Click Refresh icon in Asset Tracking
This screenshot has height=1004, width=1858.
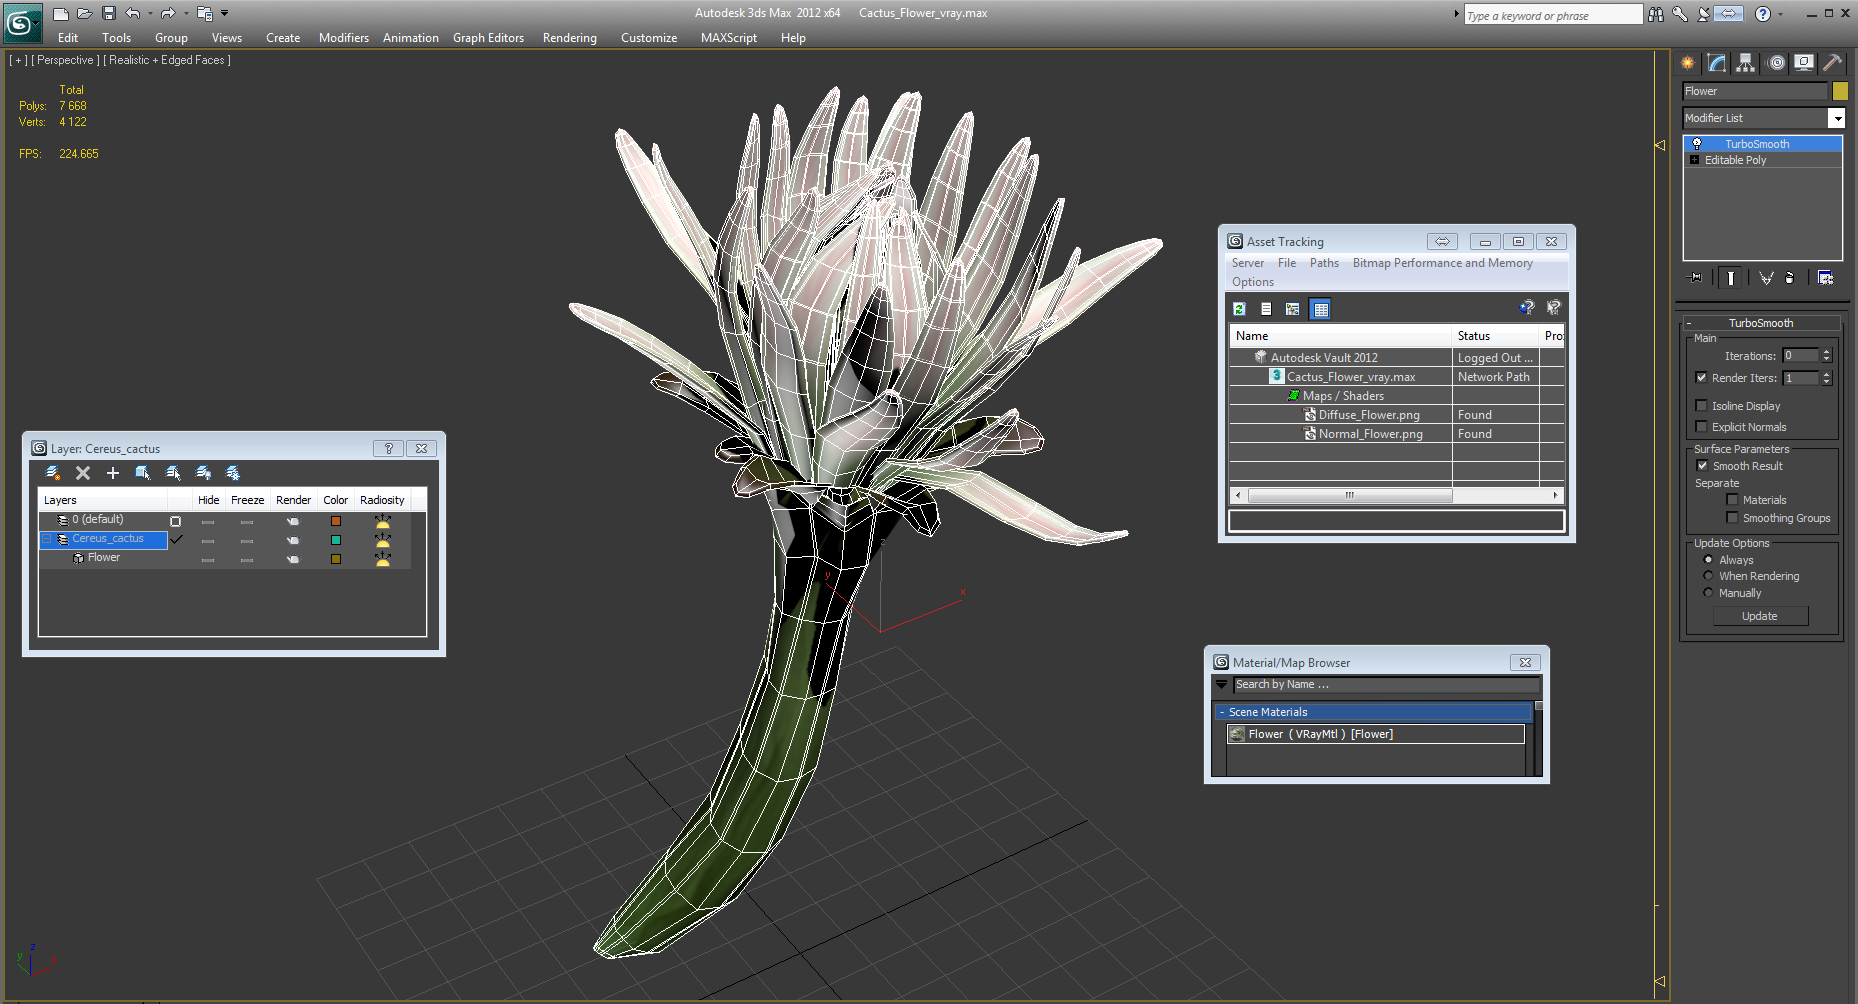[1239, 309]
